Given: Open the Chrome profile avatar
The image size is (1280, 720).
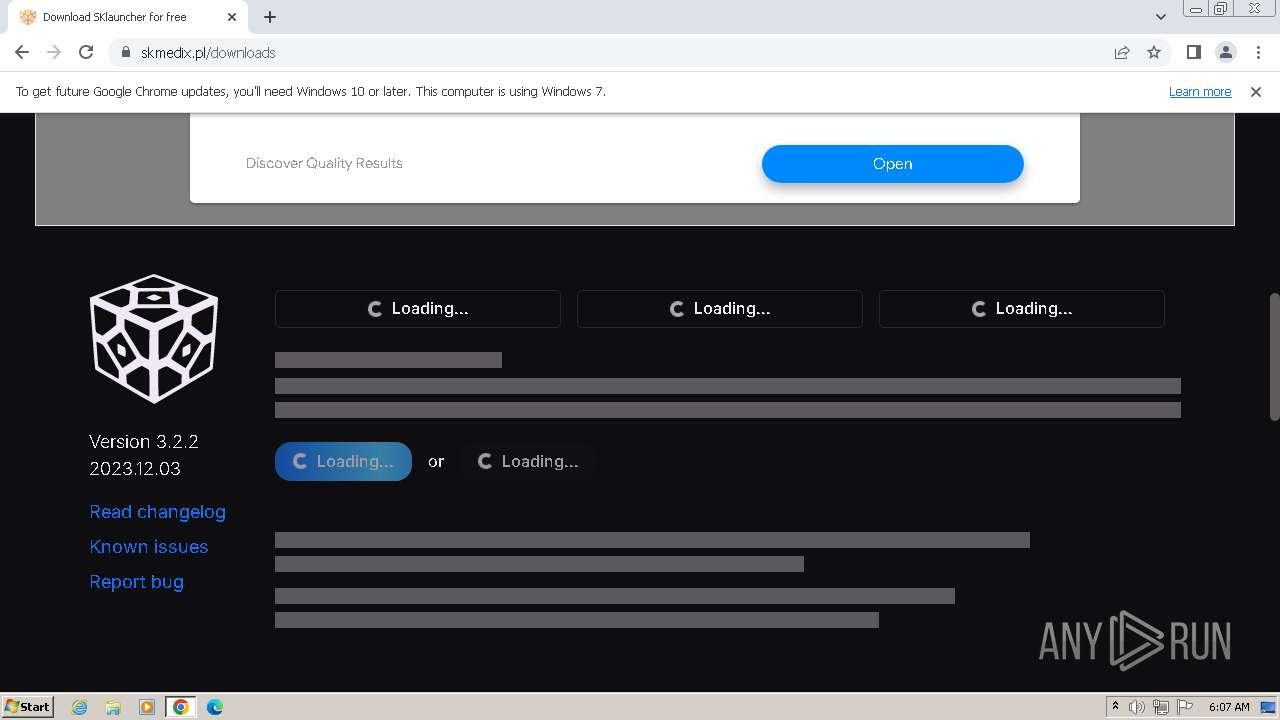Looking at the screenshot, I should (1225, 52).
